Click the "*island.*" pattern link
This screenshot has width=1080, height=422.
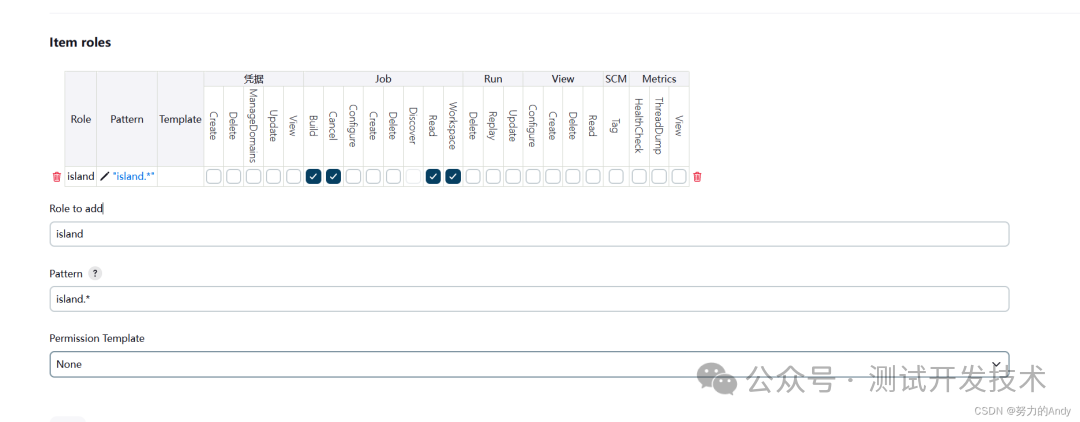pyautogui.click(x=134, y=176)
